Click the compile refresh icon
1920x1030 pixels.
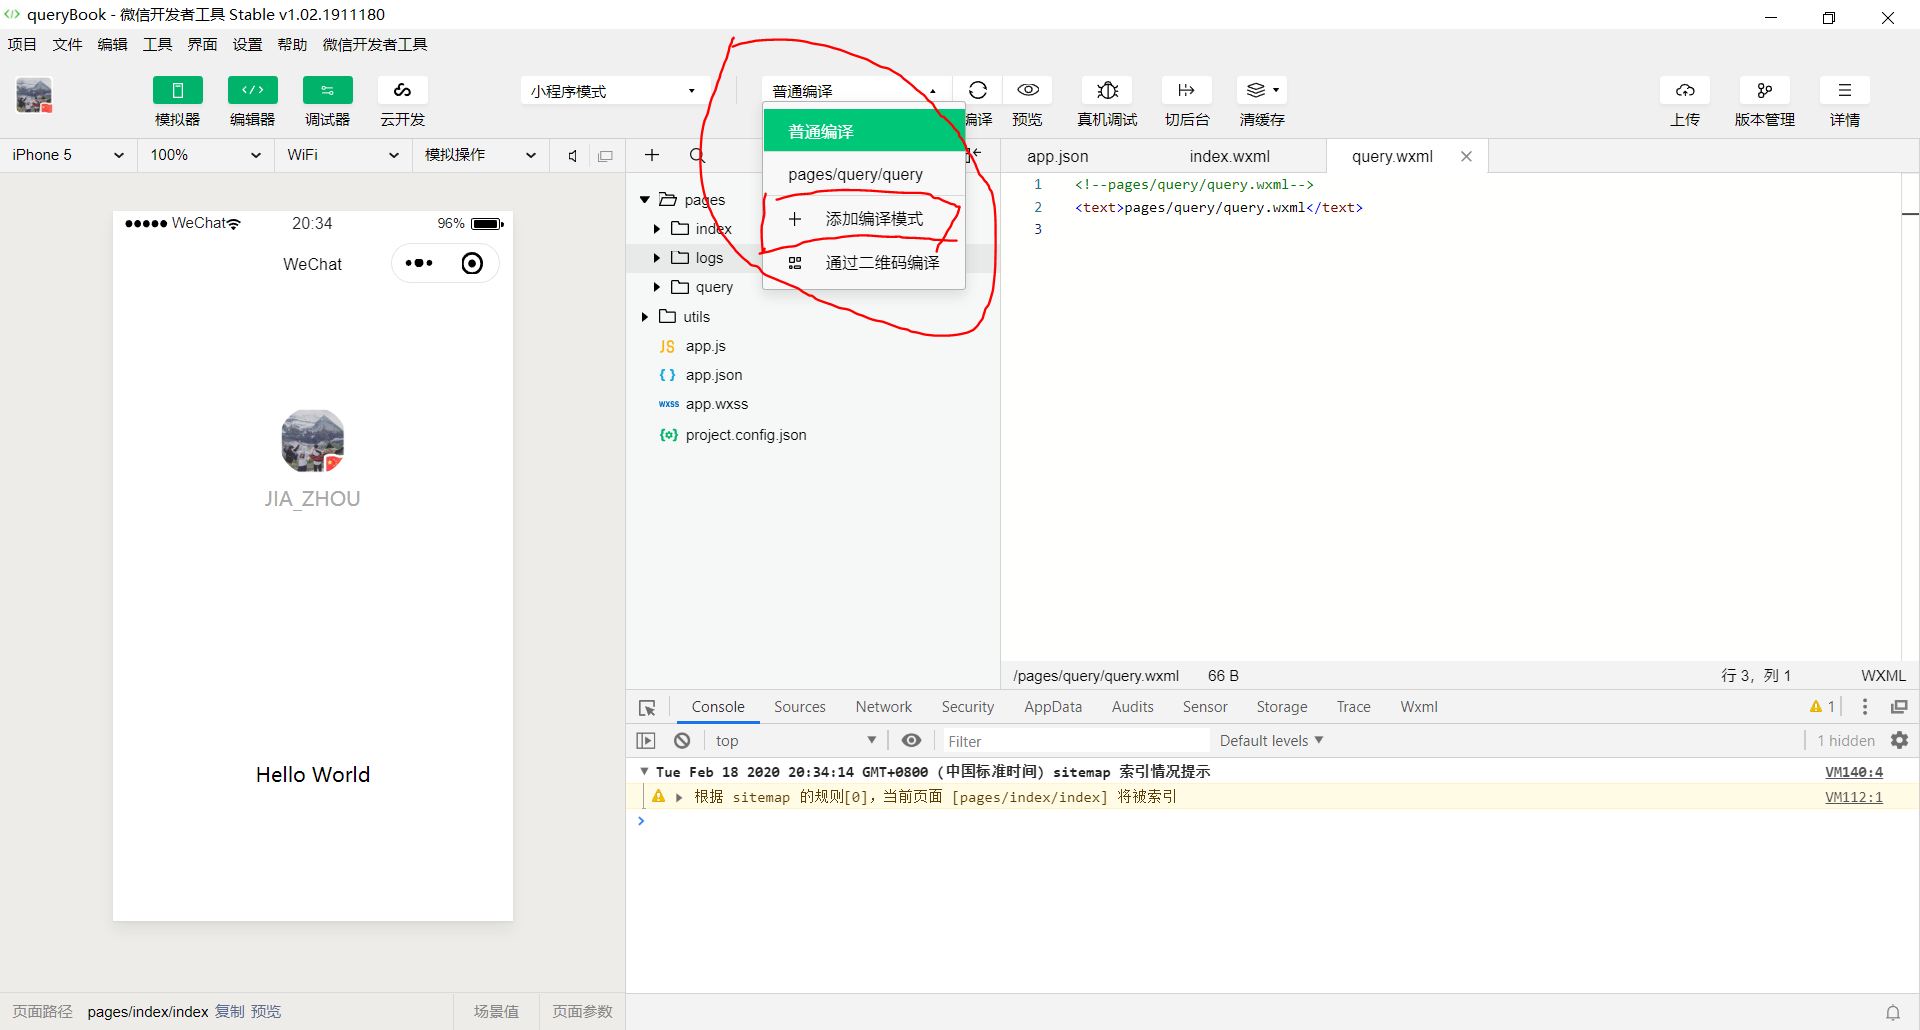pyautogui.click(x=978, y=90)
